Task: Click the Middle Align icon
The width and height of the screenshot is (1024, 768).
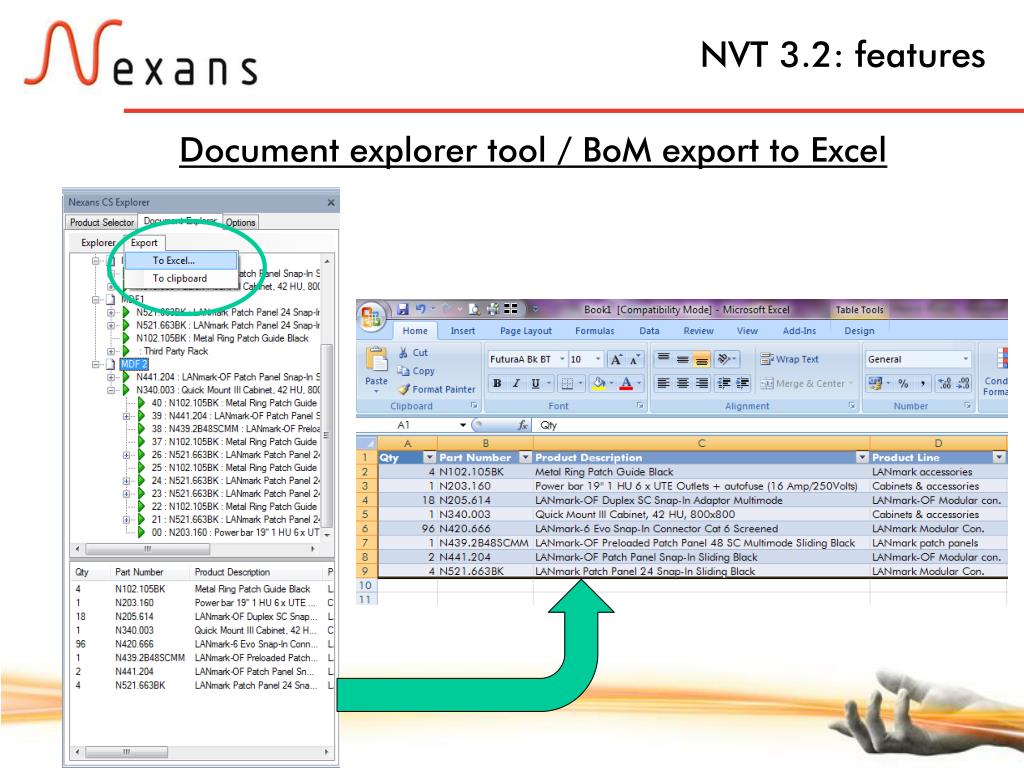Action: tap(682, 359)
